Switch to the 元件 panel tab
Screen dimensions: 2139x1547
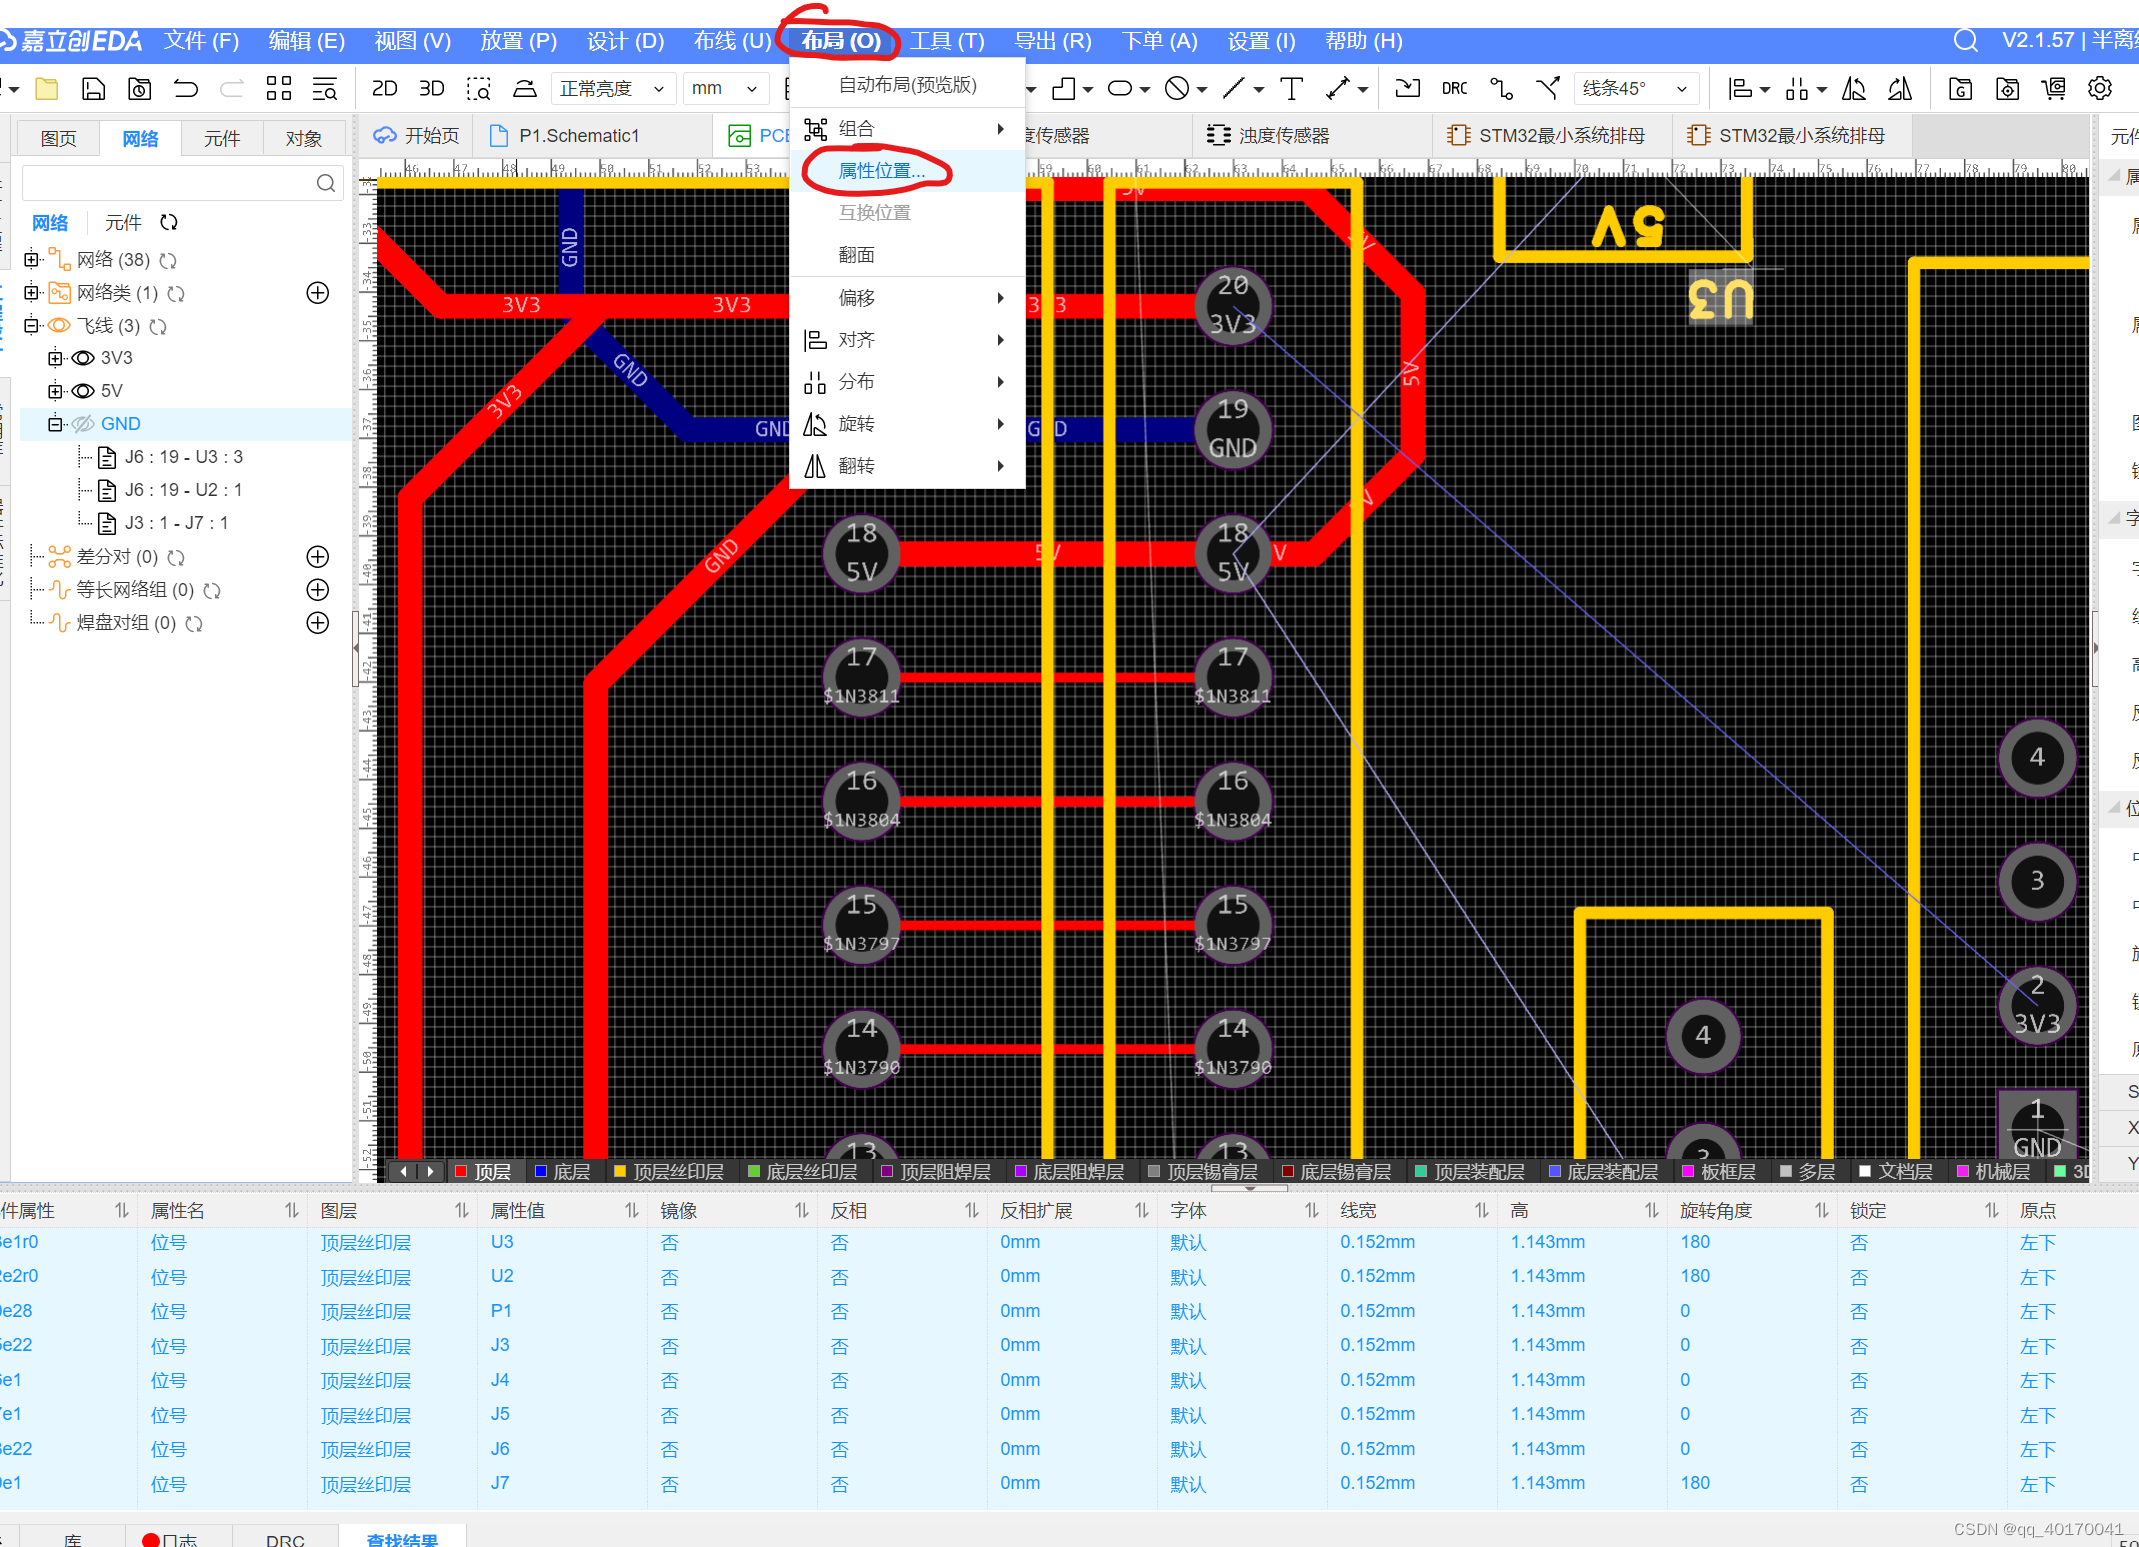(x=222, y=138)
